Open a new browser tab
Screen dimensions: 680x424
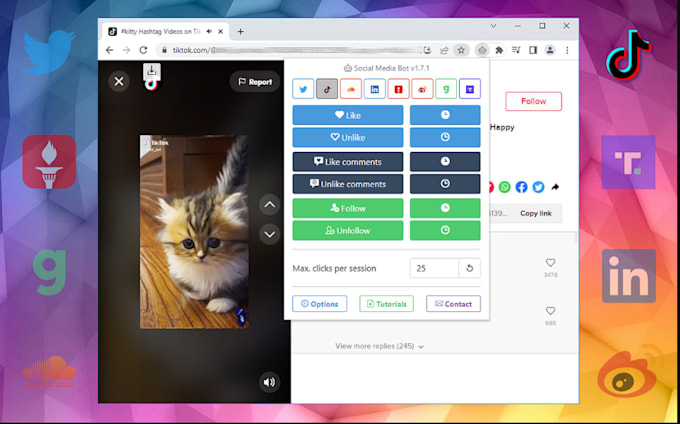coord(240,31)
